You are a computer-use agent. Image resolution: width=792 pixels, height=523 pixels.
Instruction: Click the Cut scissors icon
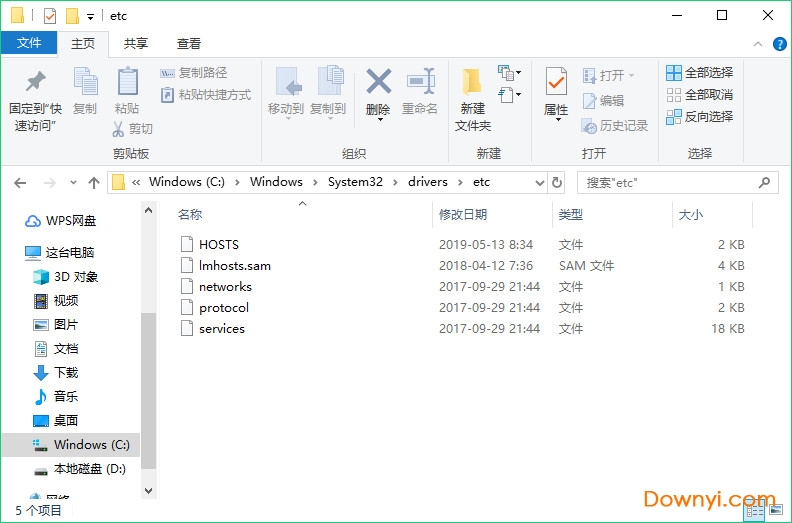(118, 129)
